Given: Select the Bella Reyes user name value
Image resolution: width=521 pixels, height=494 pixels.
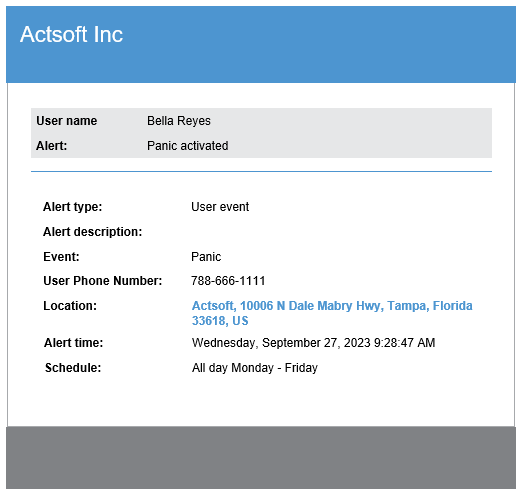Looking at the screenshot, I should (x=179, y=121).
